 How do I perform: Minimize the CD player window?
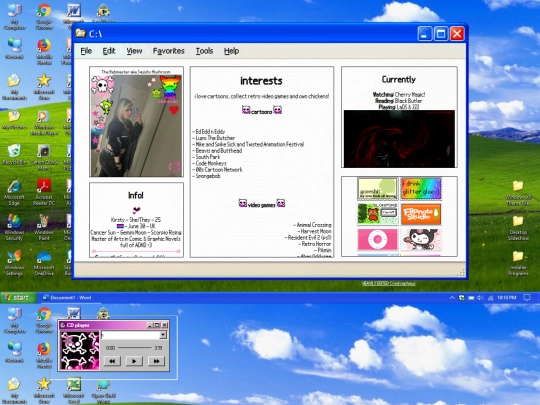point(149,325)
